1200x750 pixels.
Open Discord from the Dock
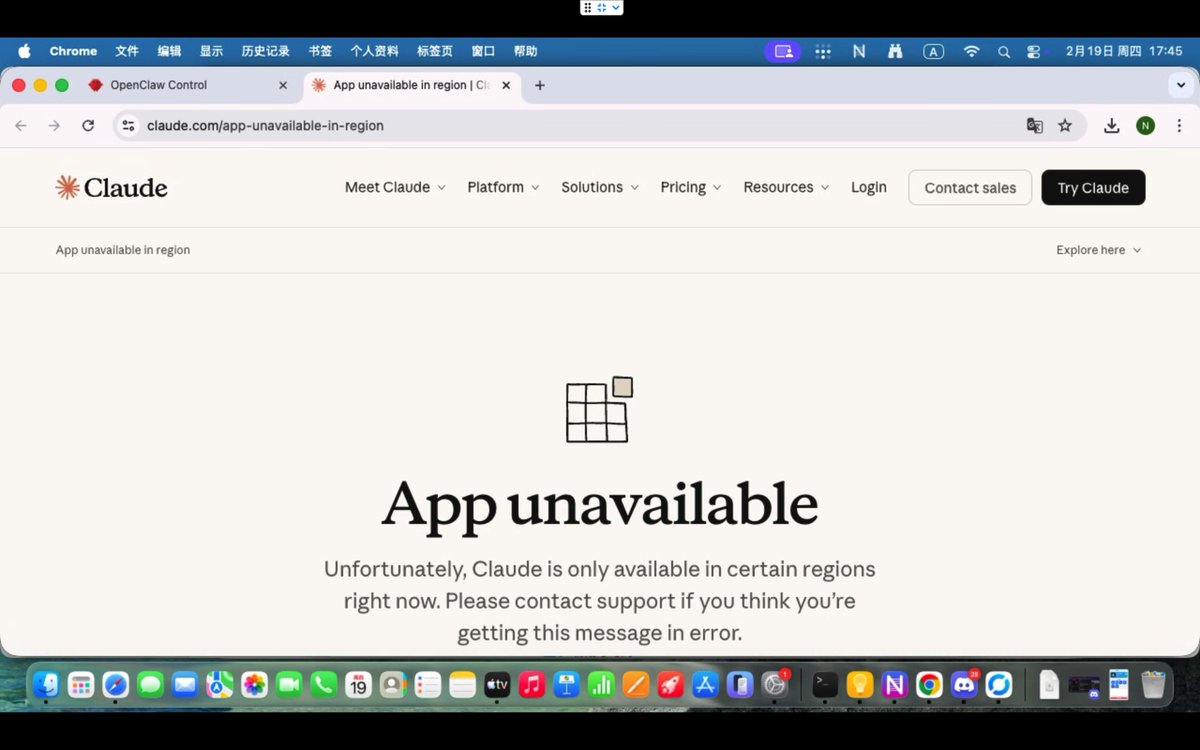tap(964, 684)
